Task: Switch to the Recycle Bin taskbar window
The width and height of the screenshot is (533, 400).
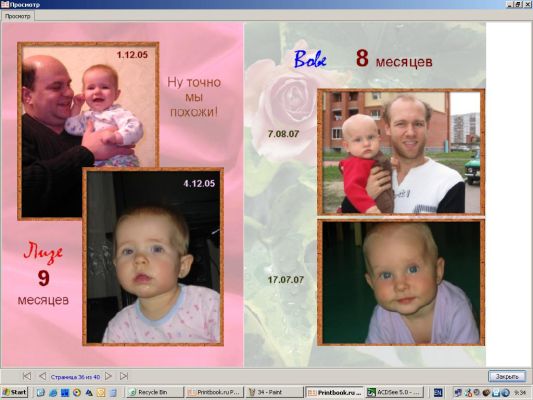Action: click(154, 393)
